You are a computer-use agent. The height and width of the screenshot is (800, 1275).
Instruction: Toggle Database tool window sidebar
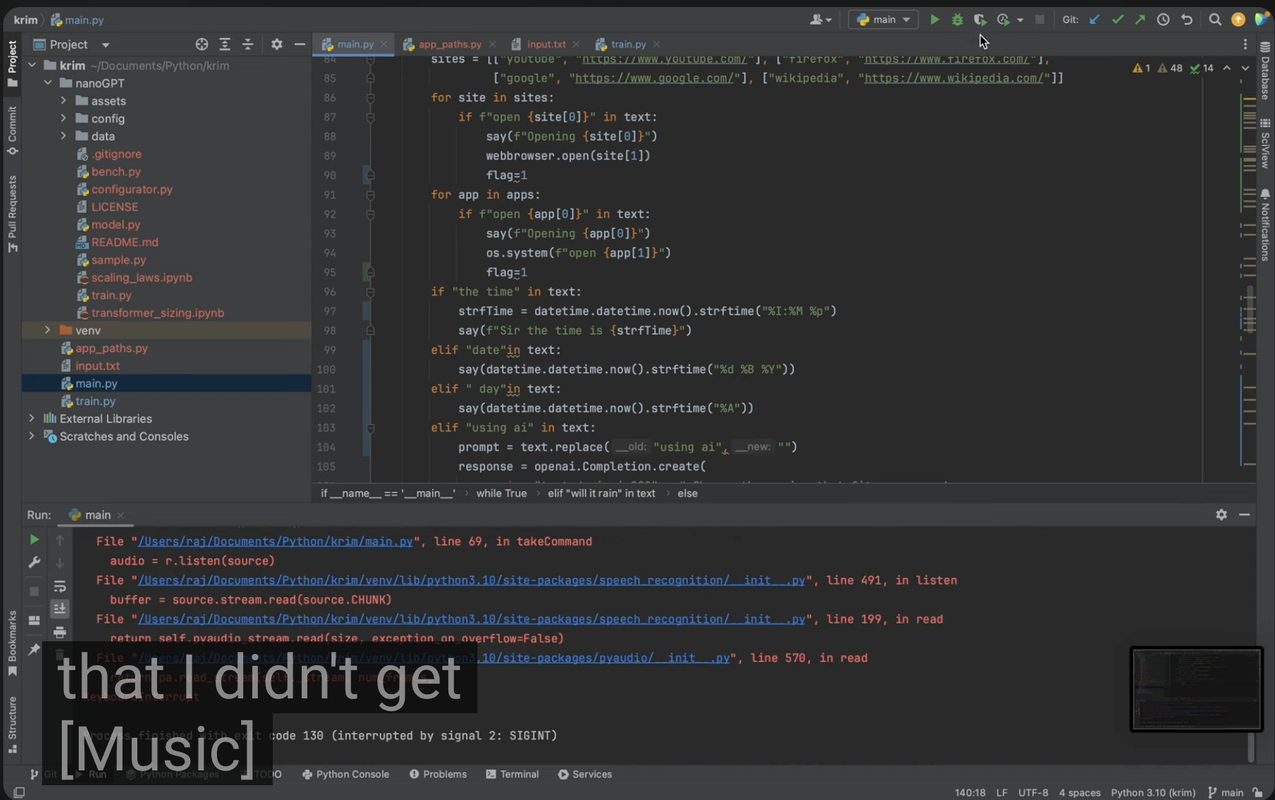1265,72
